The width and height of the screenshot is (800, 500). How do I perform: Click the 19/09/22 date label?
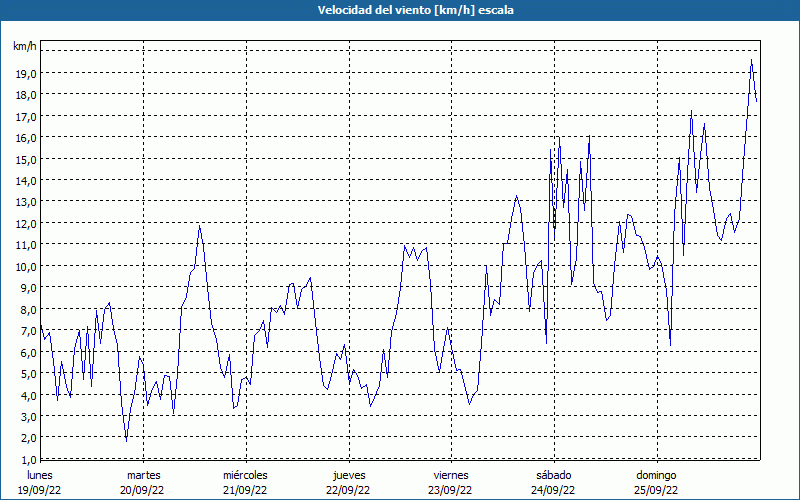[x=40, y=490]
